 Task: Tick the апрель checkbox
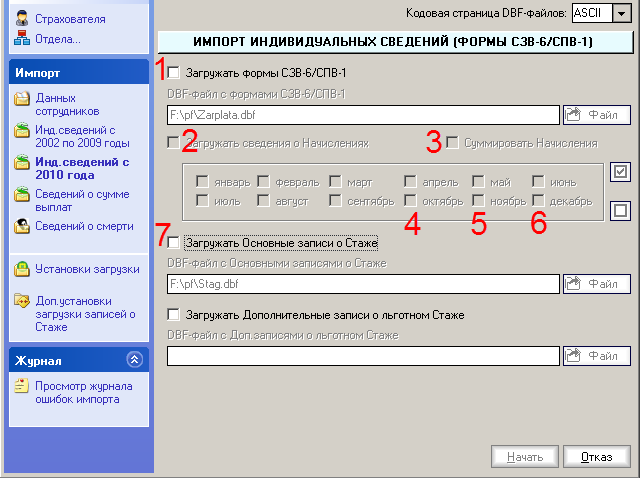tap(410, 181)
